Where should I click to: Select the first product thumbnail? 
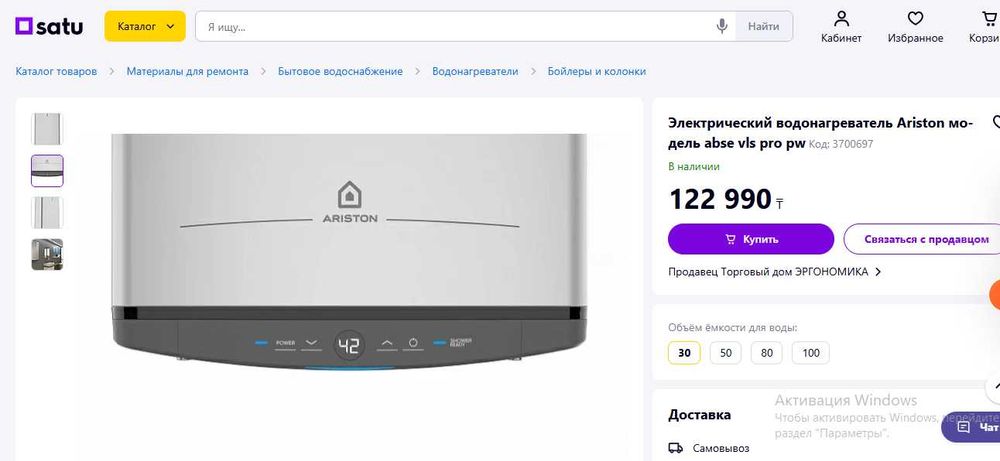[x=47, y=129]
